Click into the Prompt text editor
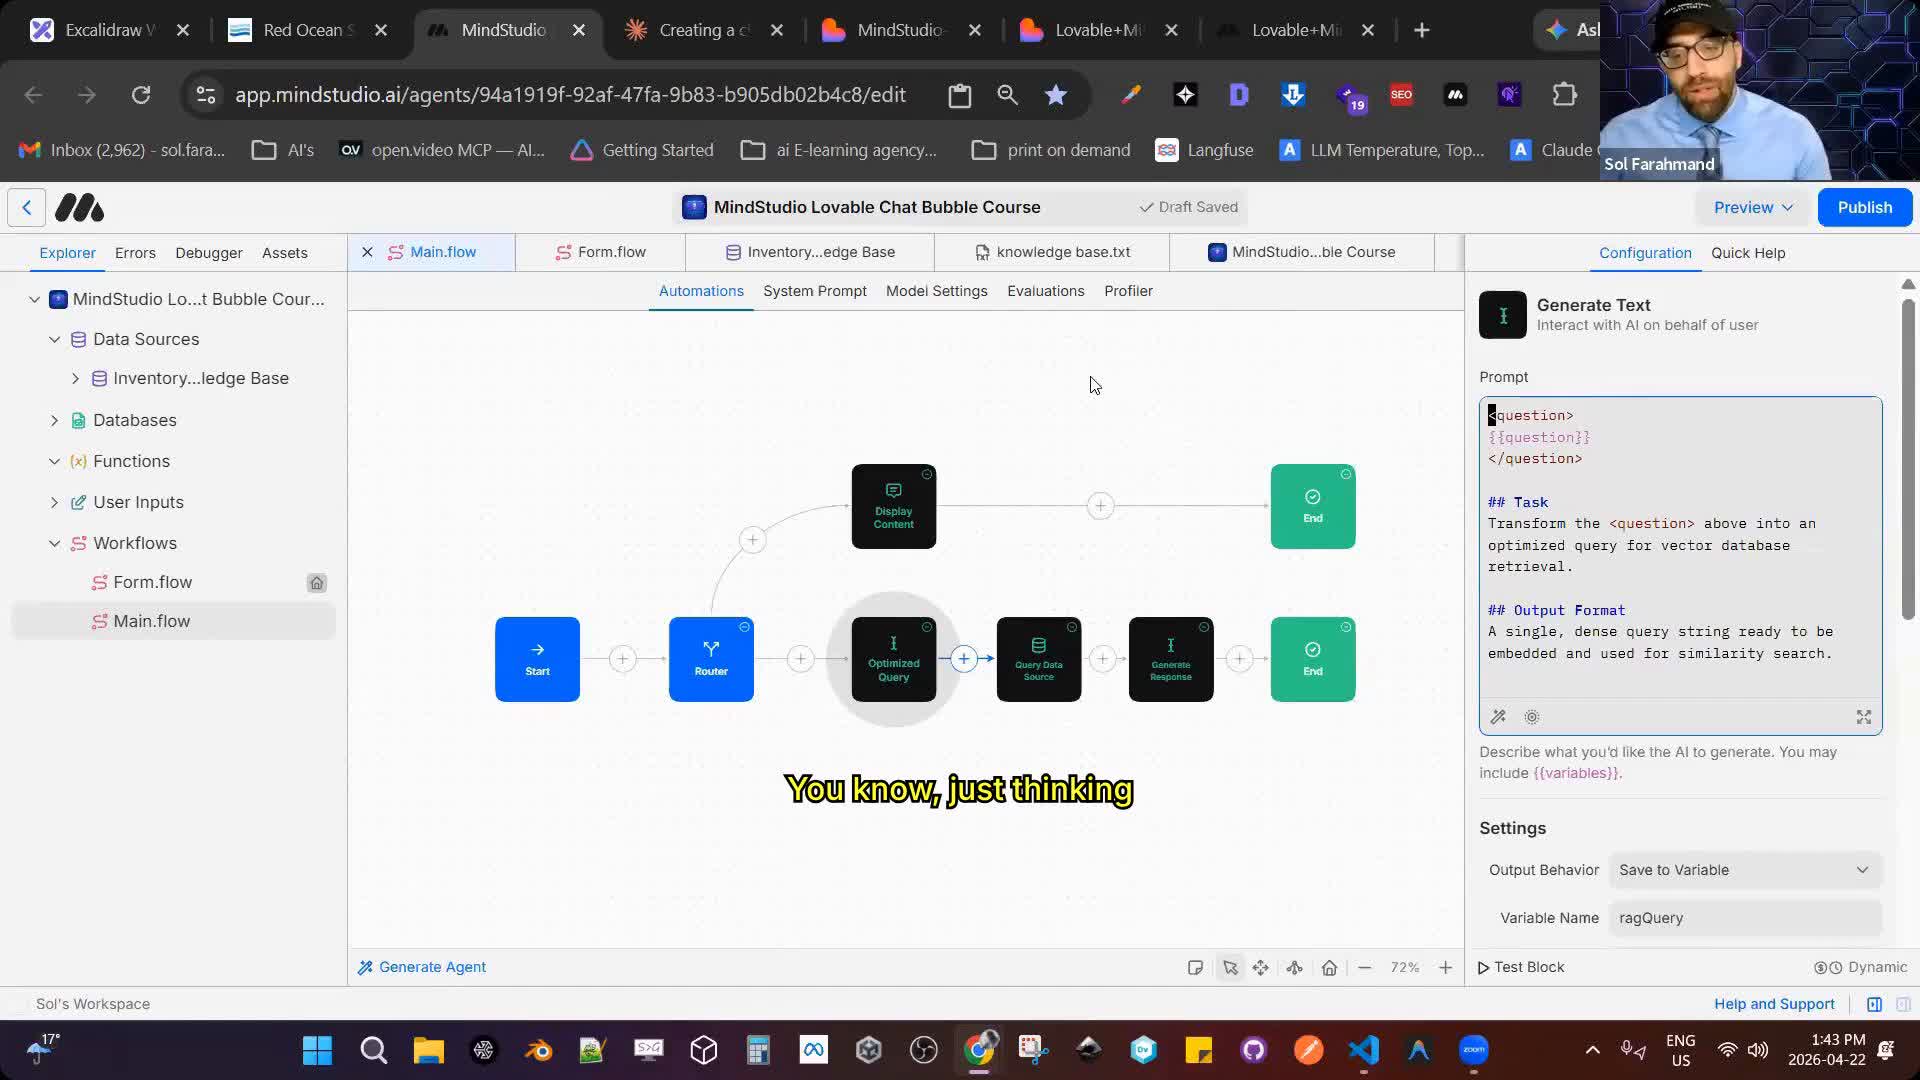This screenshot has height=1080, width=1920. 1681,548
